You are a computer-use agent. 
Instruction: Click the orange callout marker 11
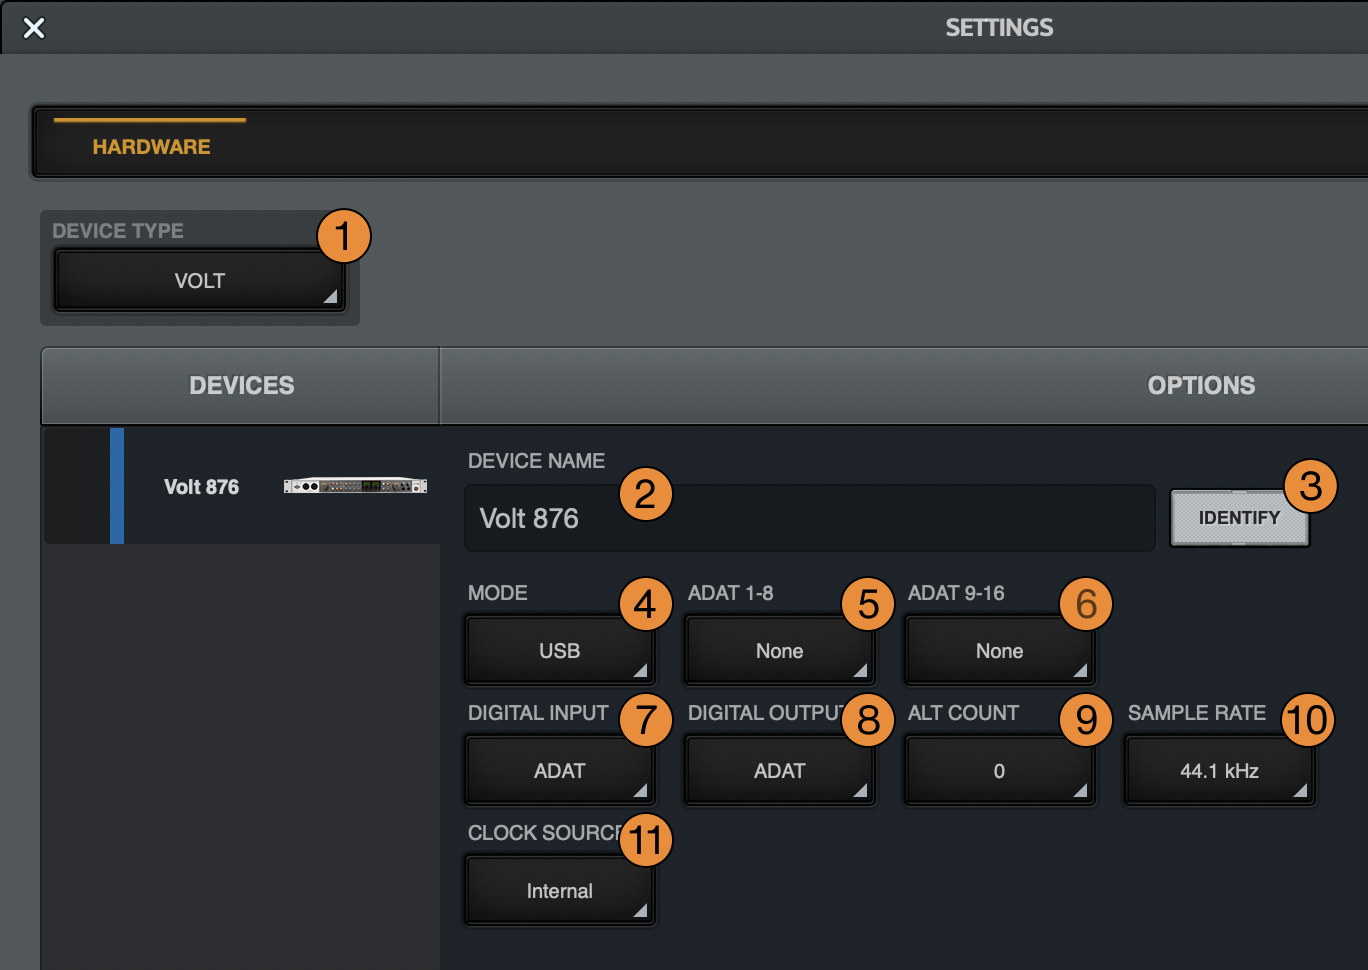646,840
